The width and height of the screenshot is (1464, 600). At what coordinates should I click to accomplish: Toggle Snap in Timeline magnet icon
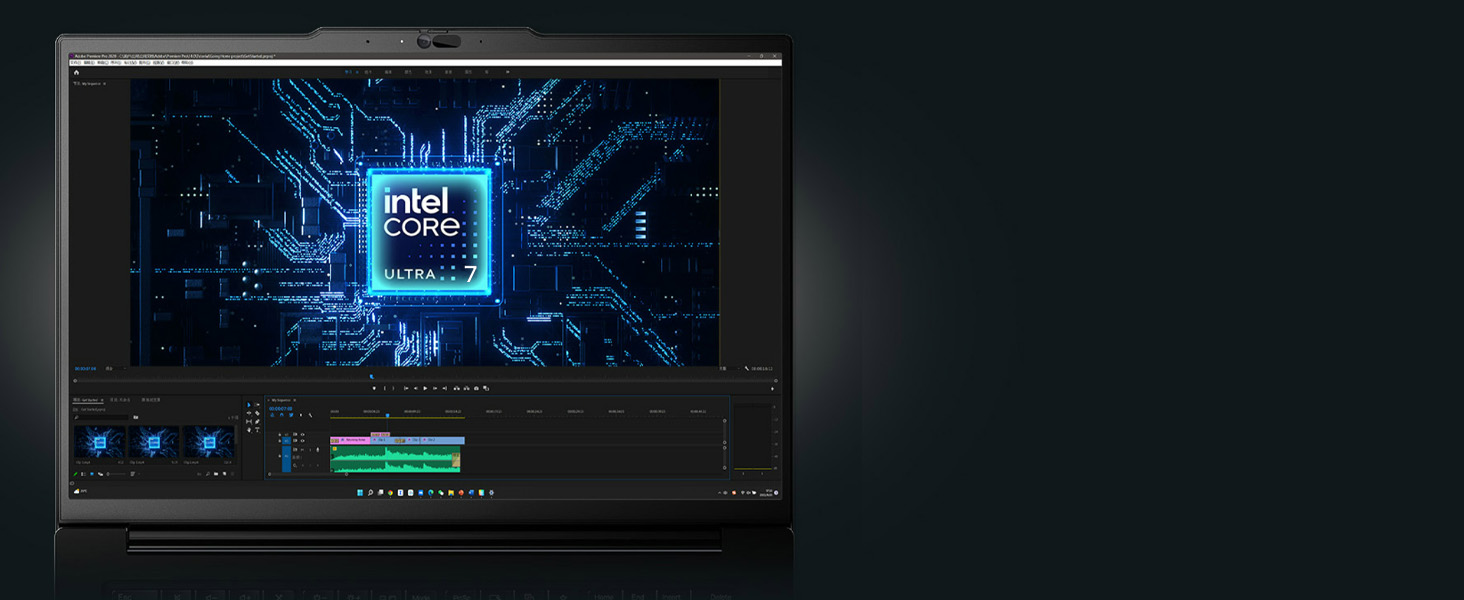pos(282,415)
